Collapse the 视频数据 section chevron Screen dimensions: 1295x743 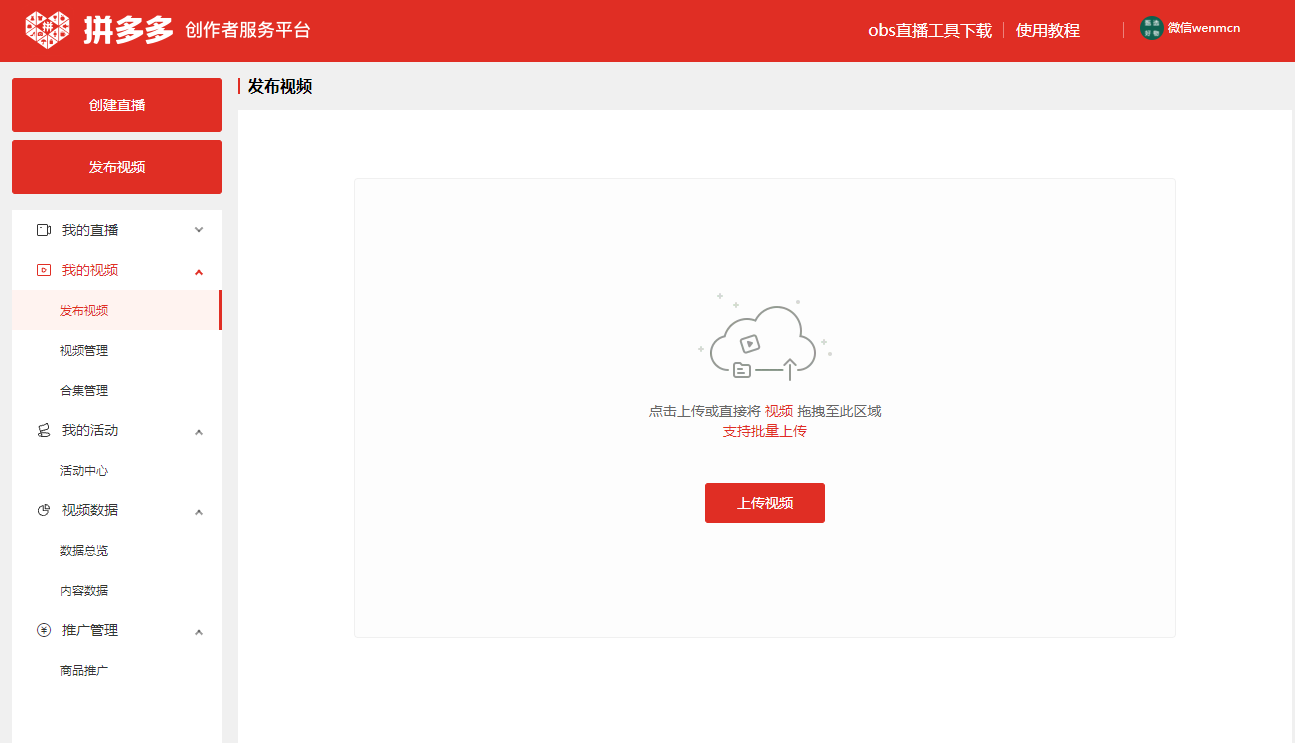[x=199, y=512]
